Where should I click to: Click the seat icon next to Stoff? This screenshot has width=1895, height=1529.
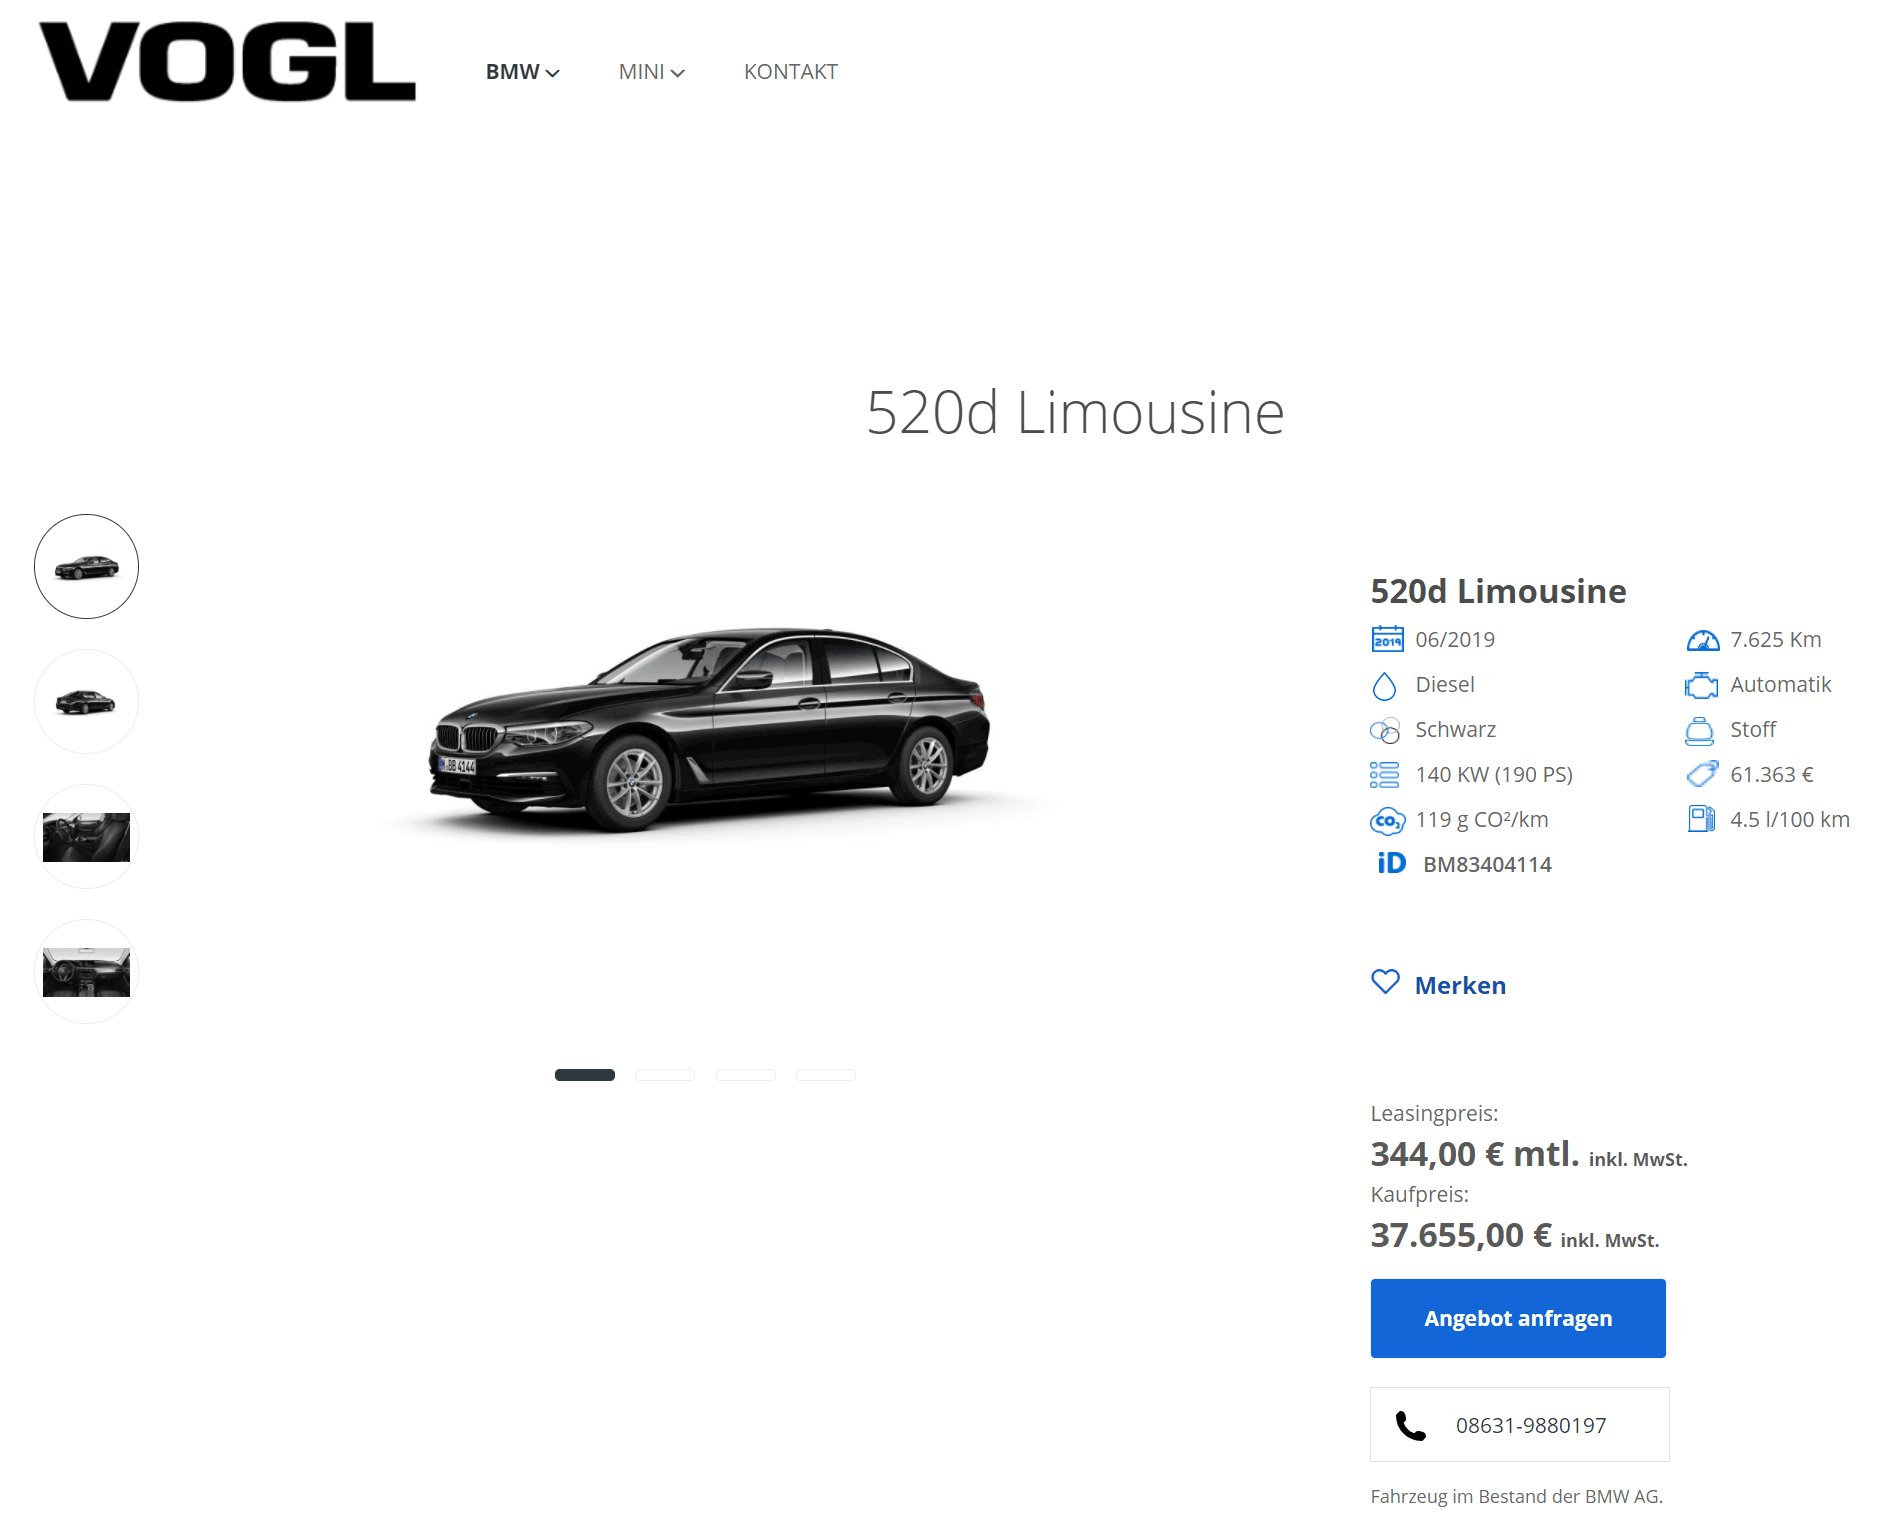1699,731
